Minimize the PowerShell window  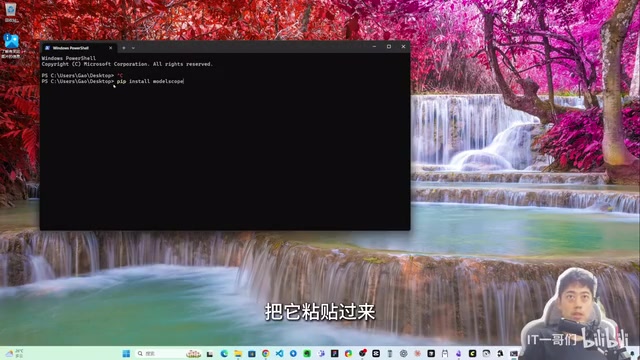click(374, 47)
